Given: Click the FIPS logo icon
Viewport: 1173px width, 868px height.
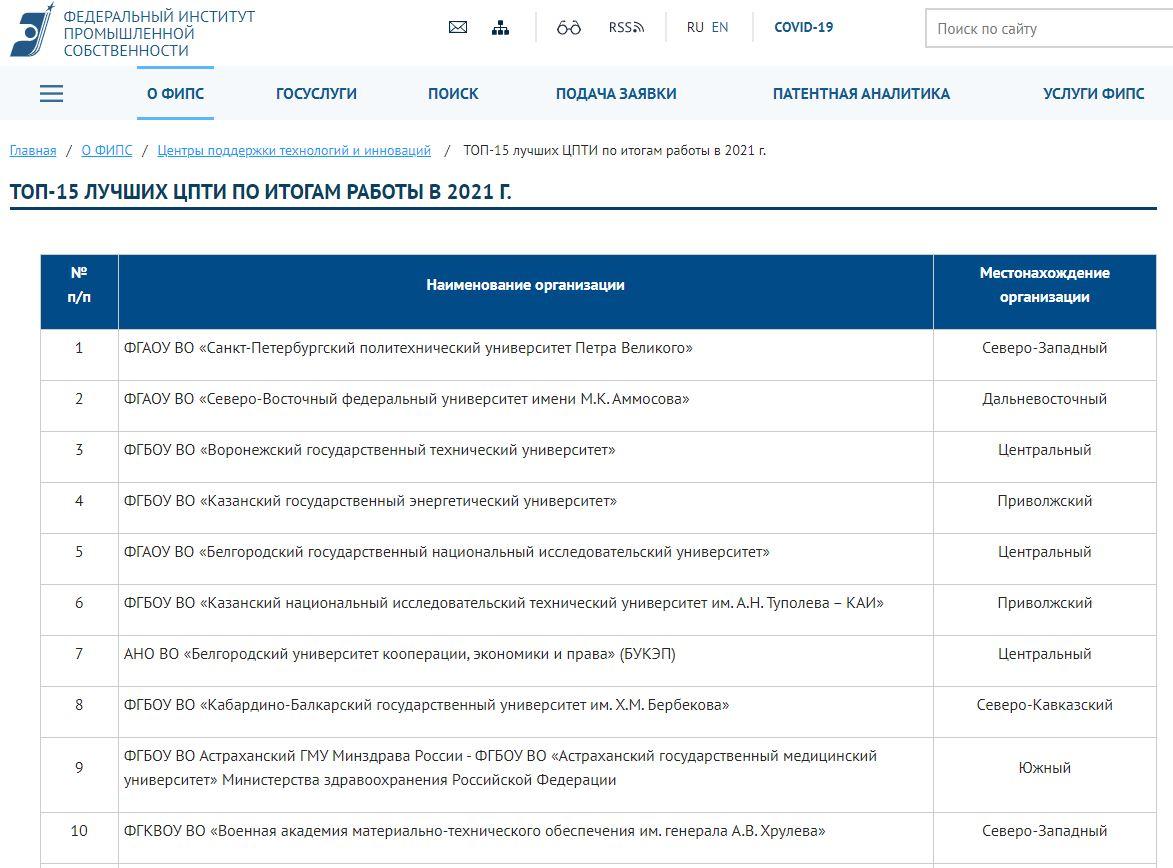Looking at the screenshot, I should tap(32, 30).
